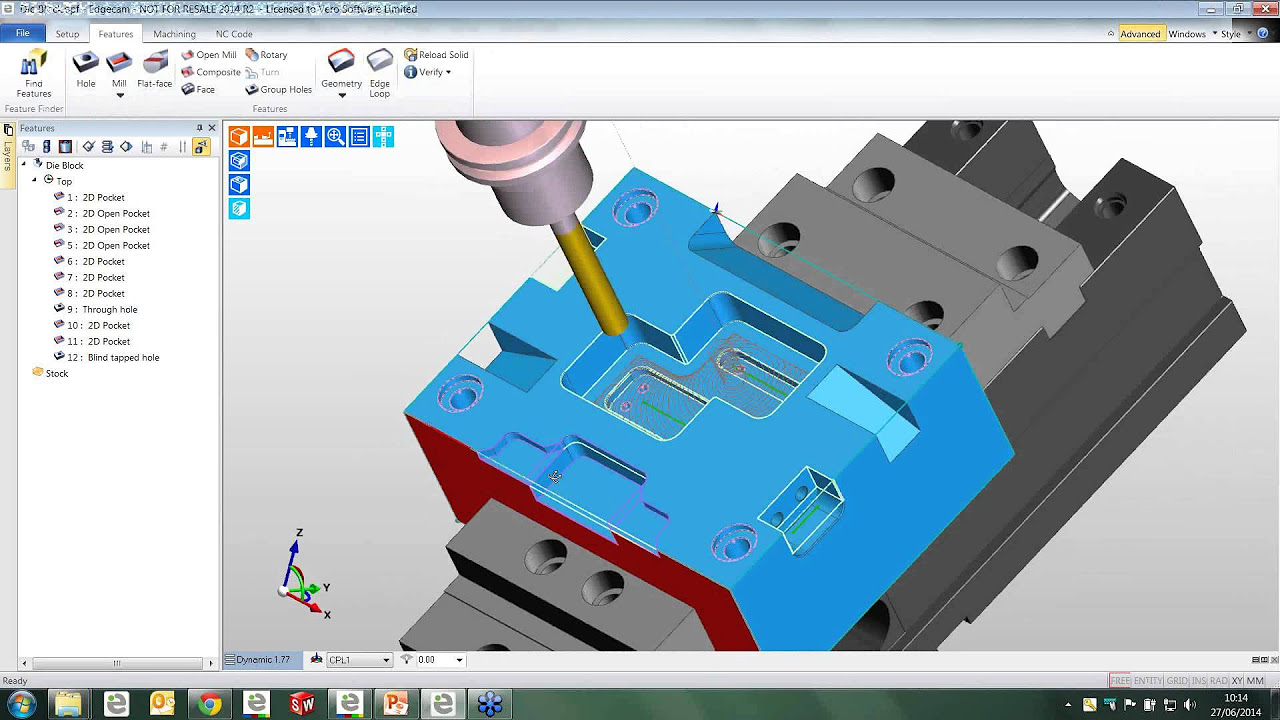Click the Windows Start button
The image size is (1280, 720).
tap(21, 704)
